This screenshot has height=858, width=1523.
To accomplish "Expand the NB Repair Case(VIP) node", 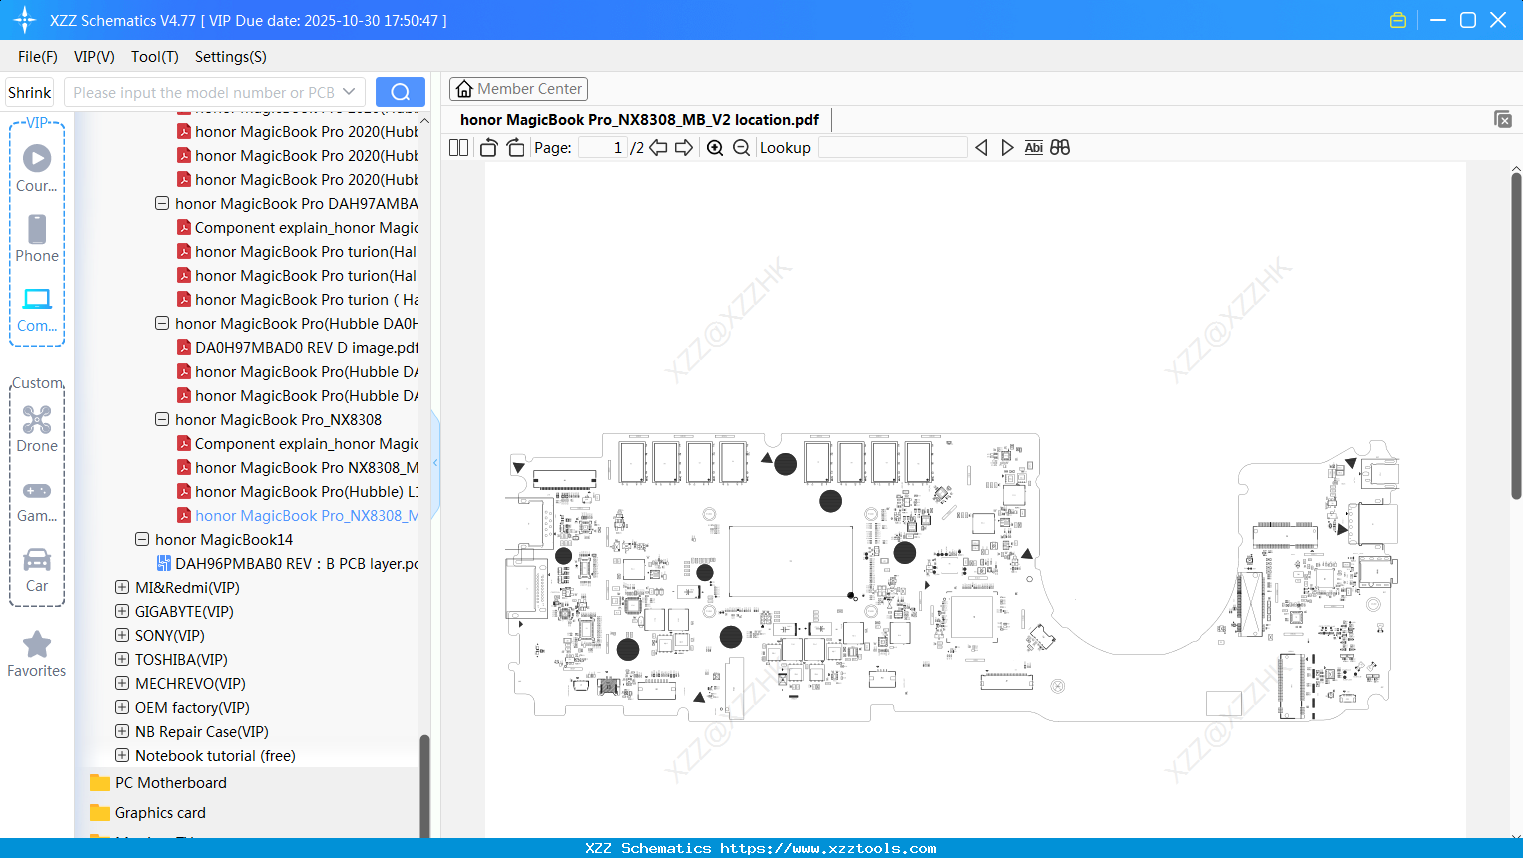I will click(122, 731).
